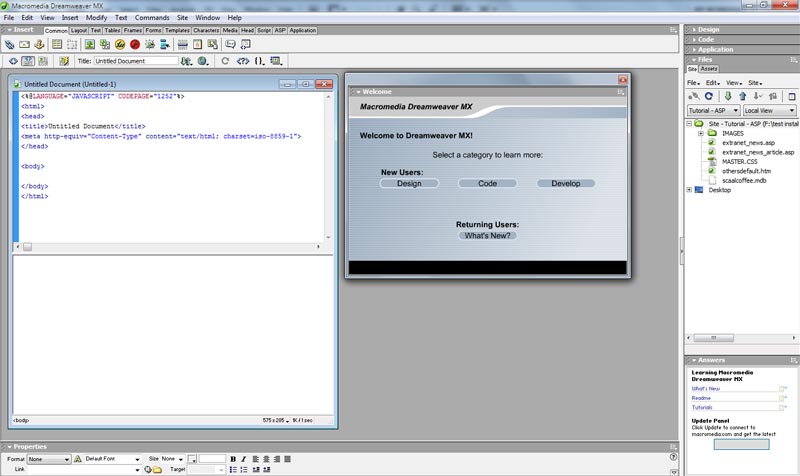This screenshot has height=476, width=800.
Task: Insert an image icon
Action: 90,45
